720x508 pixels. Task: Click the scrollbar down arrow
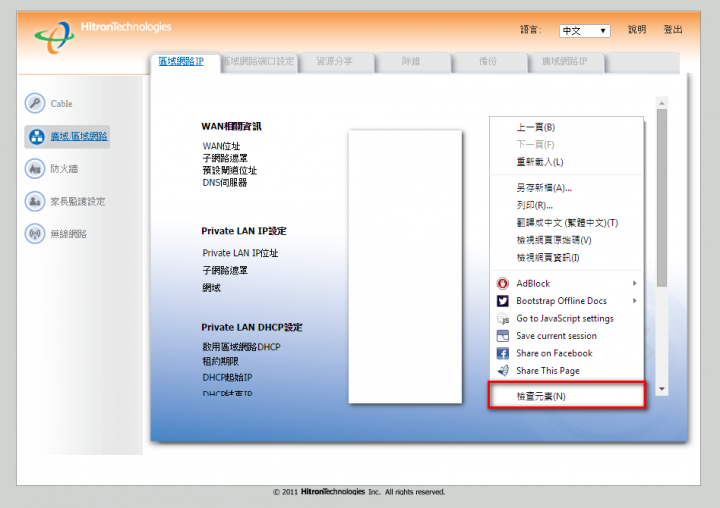click(x=662, y=389)
